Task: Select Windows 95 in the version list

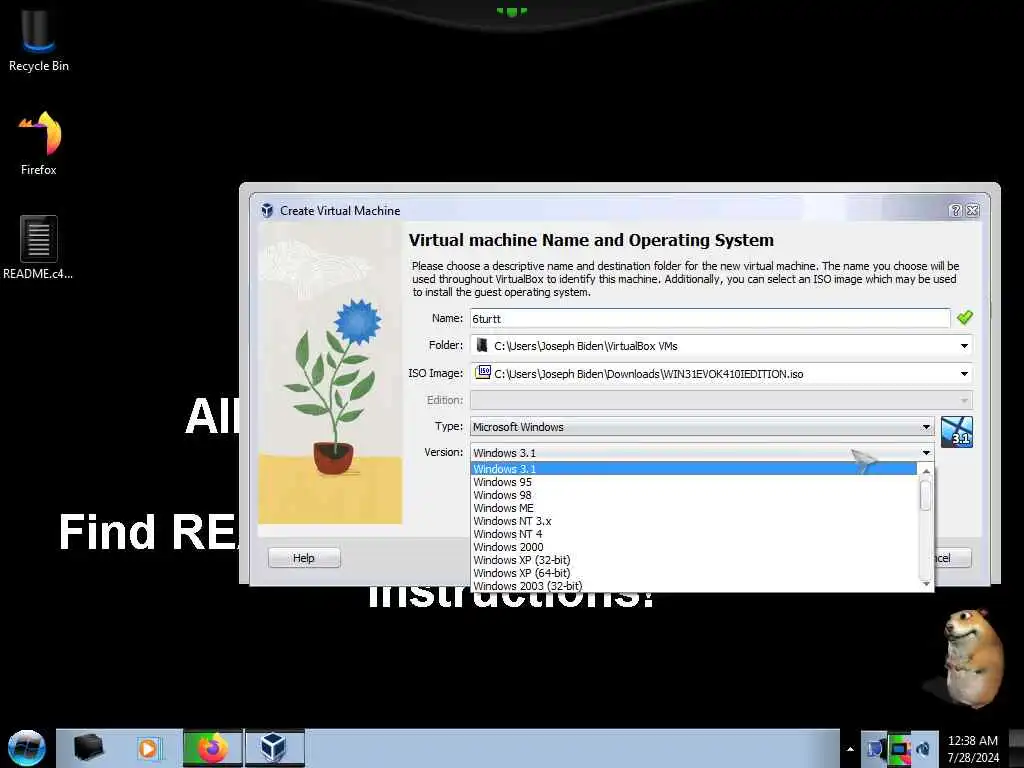Action: (x=694, y=482)
